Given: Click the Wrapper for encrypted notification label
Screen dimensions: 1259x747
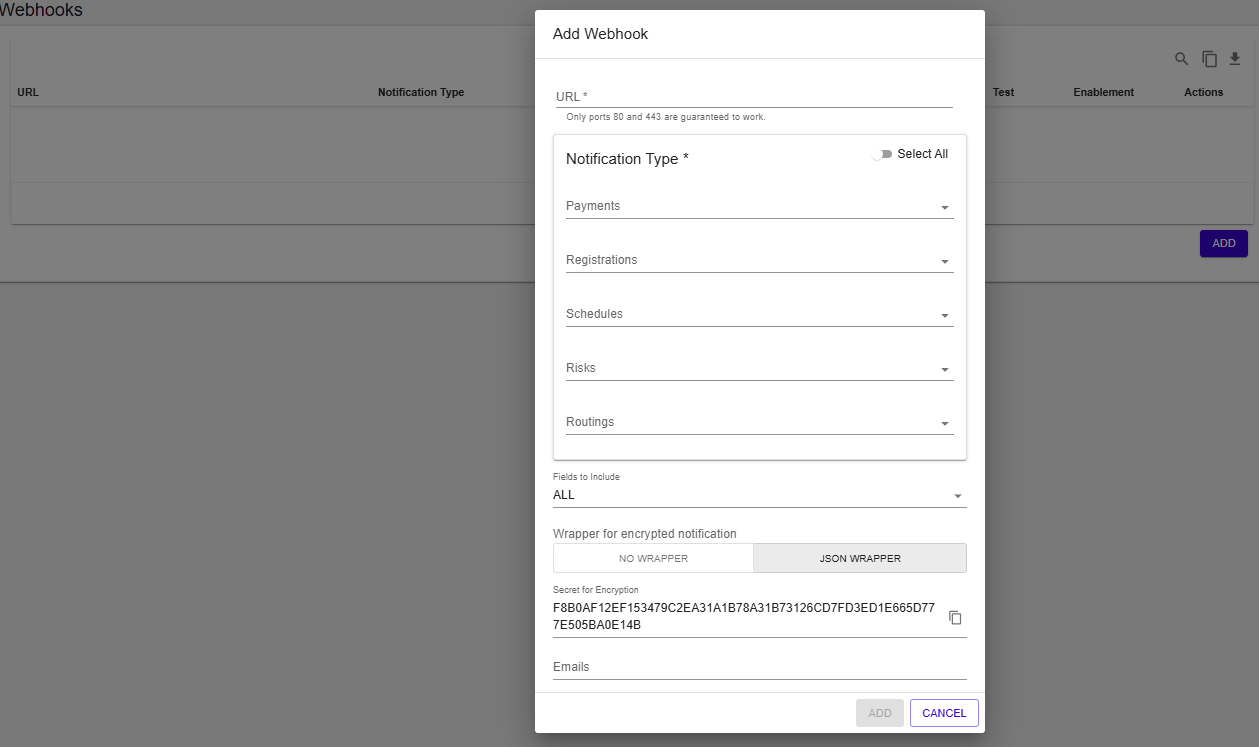Looking at the screenshot, I should click(645, 533).
